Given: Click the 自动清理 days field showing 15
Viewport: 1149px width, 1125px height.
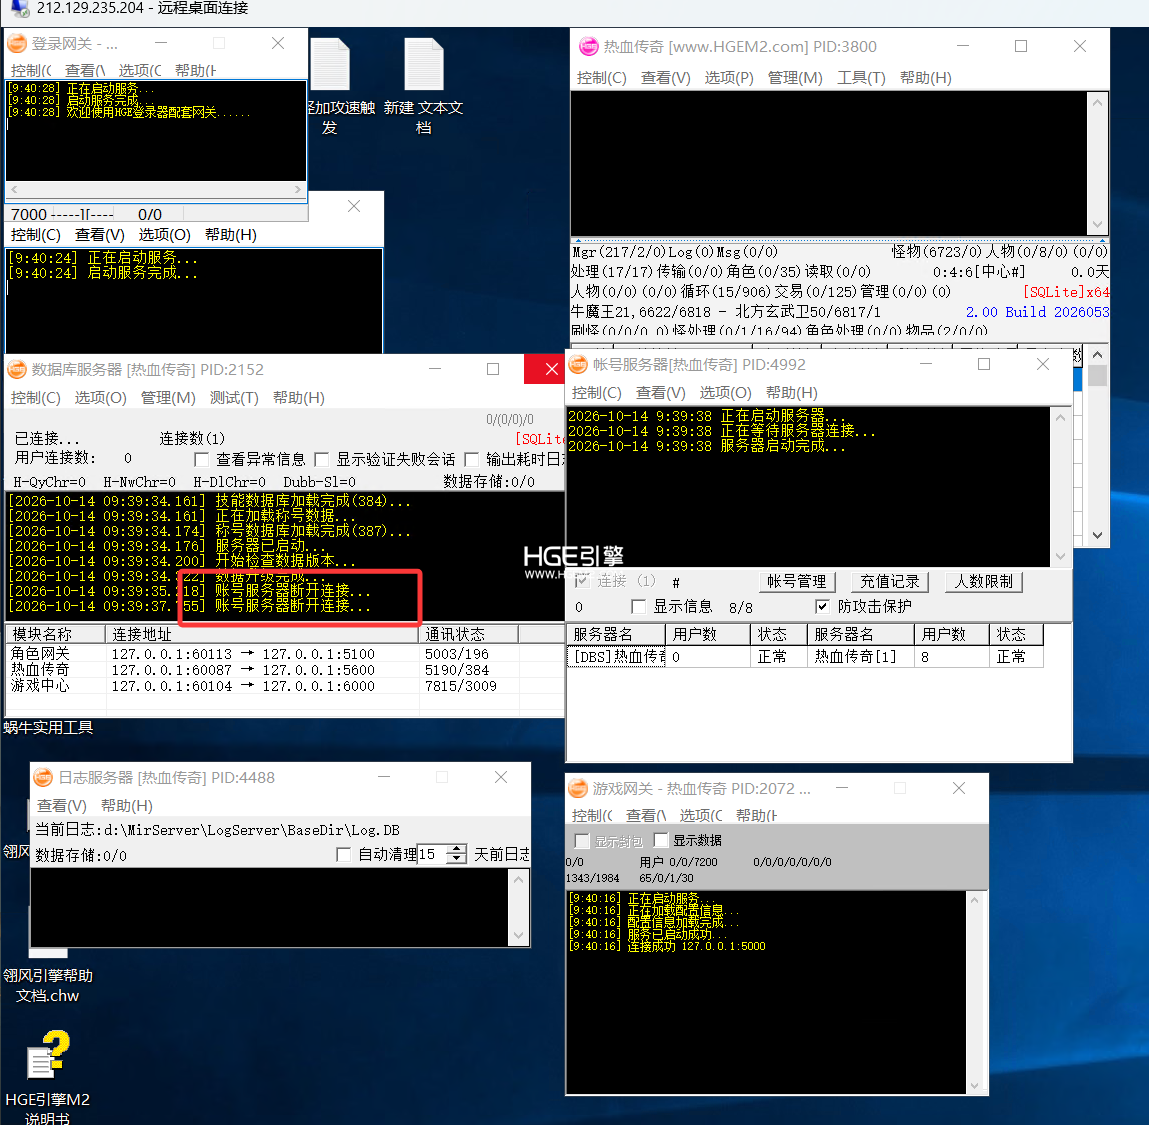Looking at the screenshot, I should coord(432,855).
